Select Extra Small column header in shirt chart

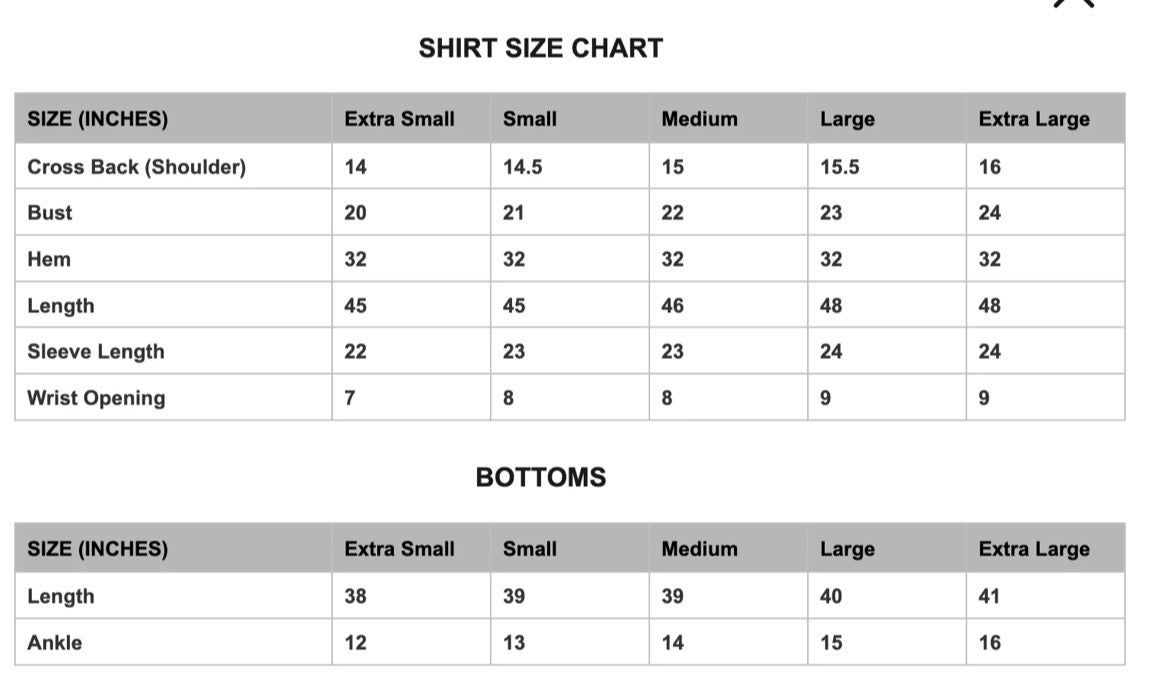pyautogui.click(x=399, y=119)
